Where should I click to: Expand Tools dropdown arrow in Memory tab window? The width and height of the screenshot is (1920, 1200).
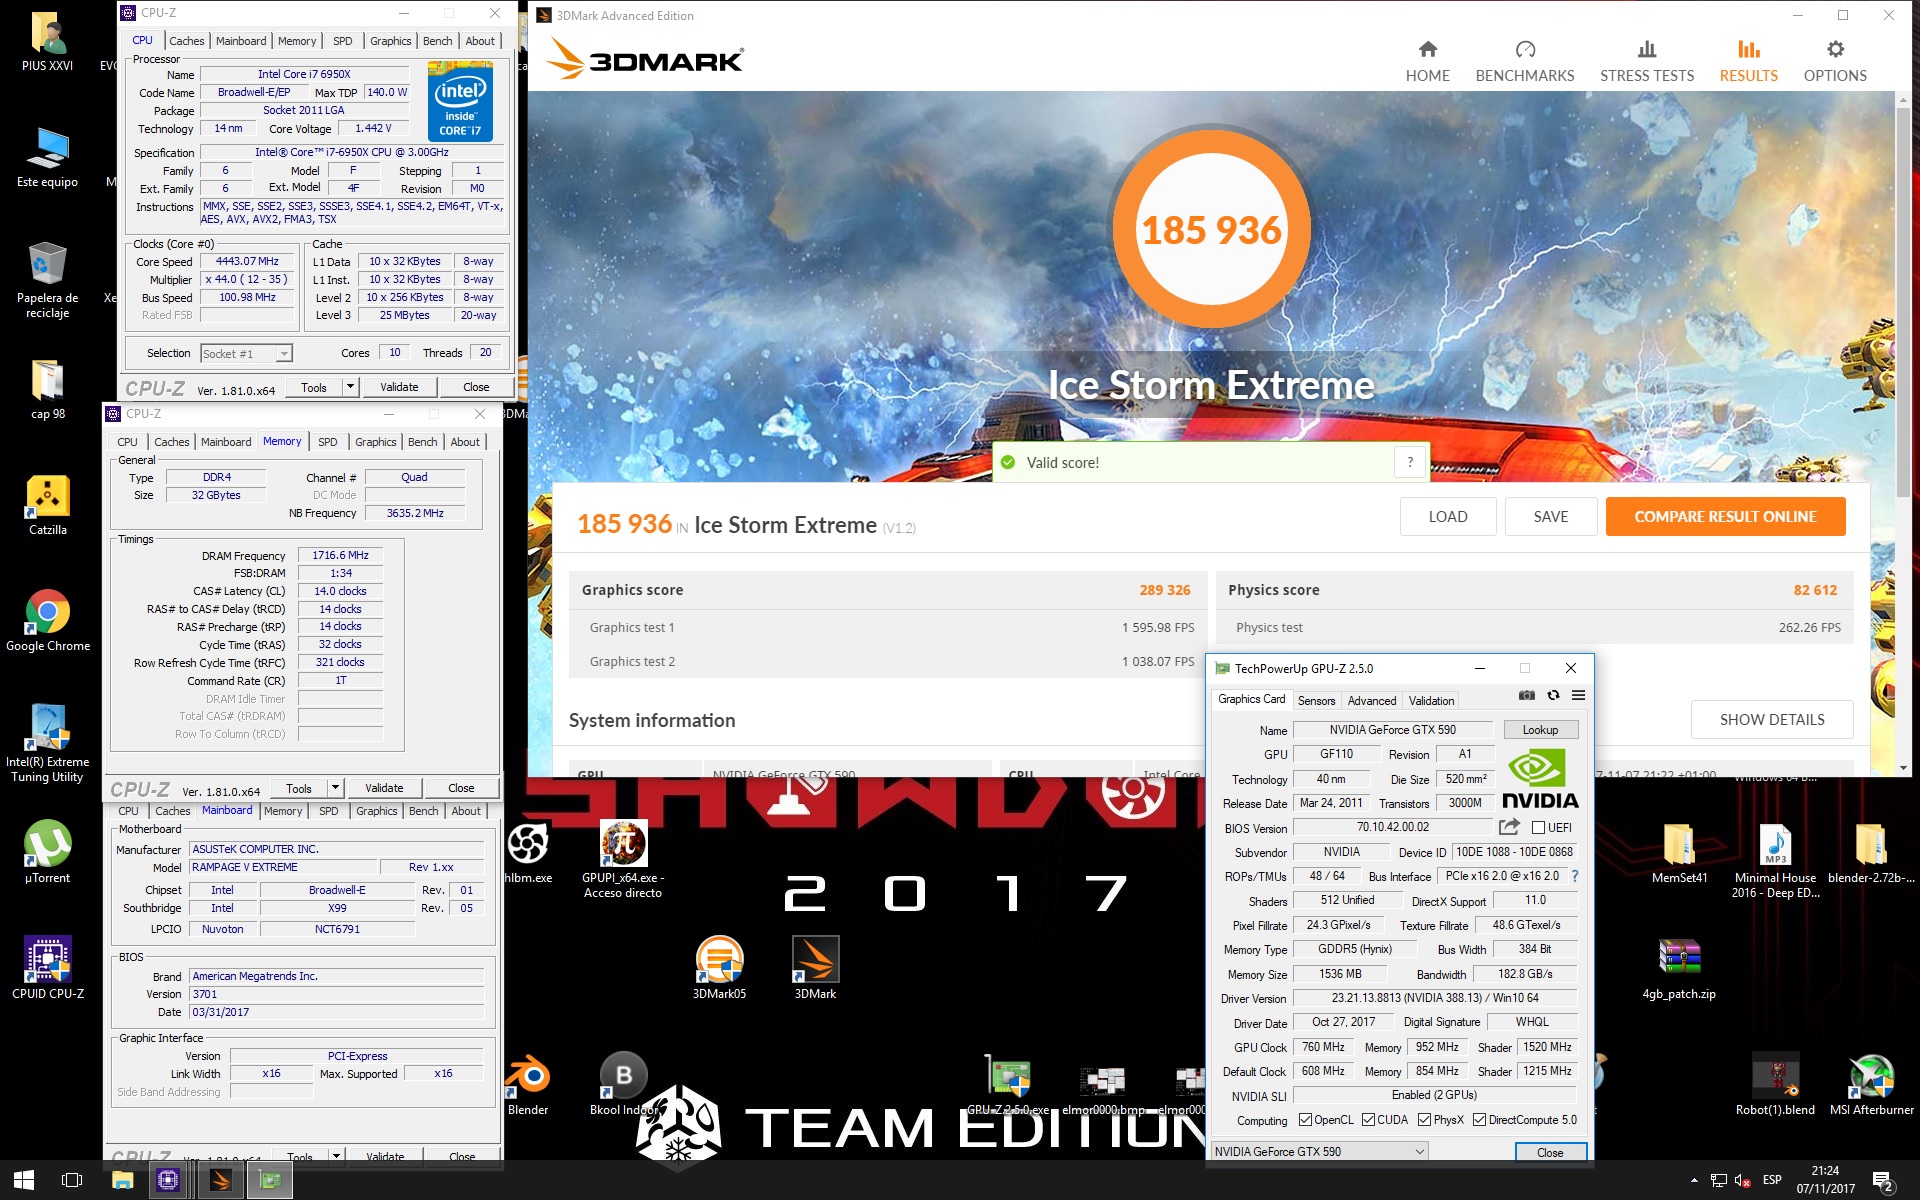[335, 788]
